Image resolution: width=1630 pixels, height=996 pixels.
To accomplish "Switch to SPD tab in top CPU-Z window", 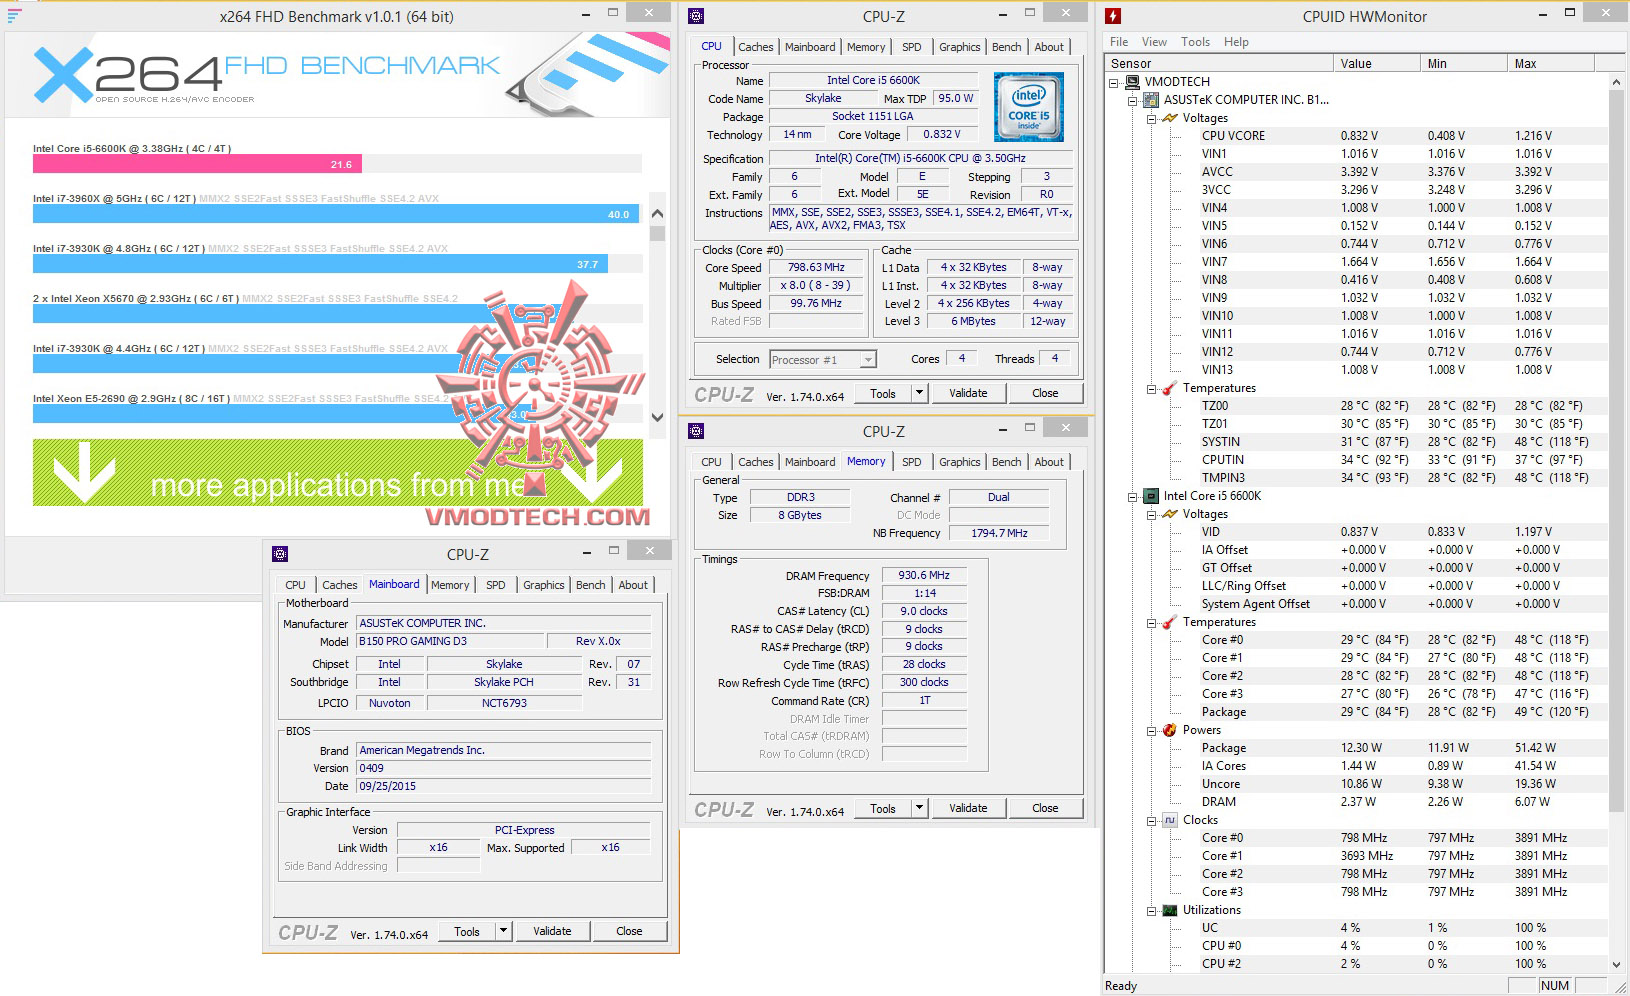I will [x=911, y=47].
